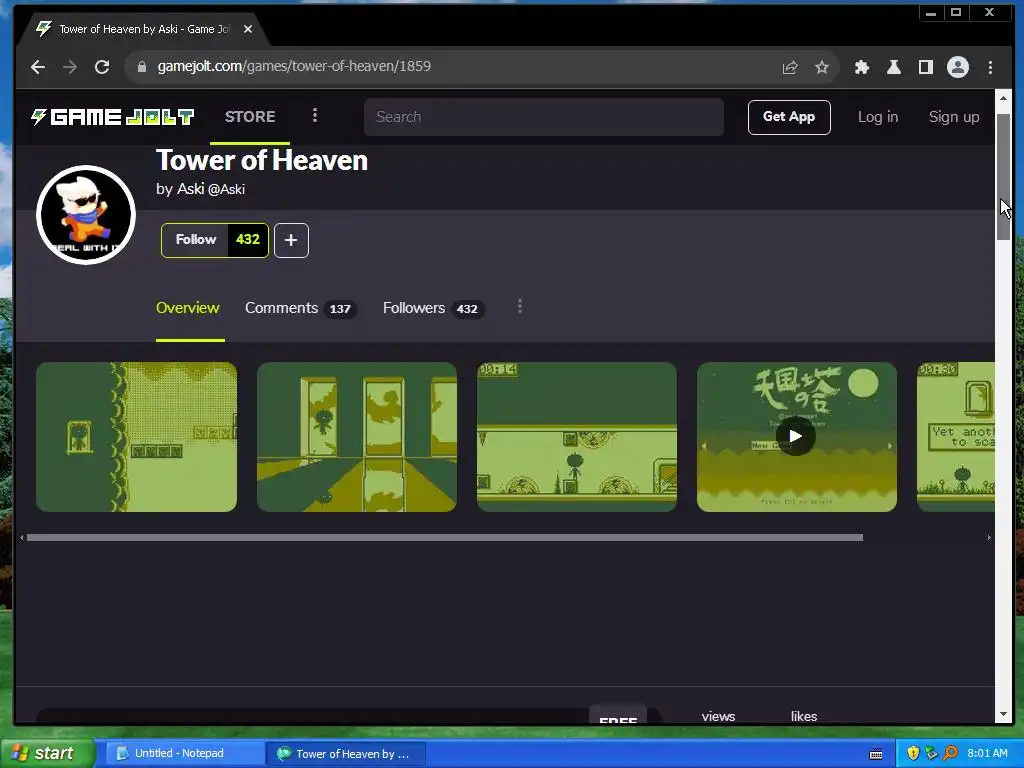Click the page vertical scrollbar thumb
Screen dimensions: 1024x768
pyautogui.click(x=1003, y=177)
